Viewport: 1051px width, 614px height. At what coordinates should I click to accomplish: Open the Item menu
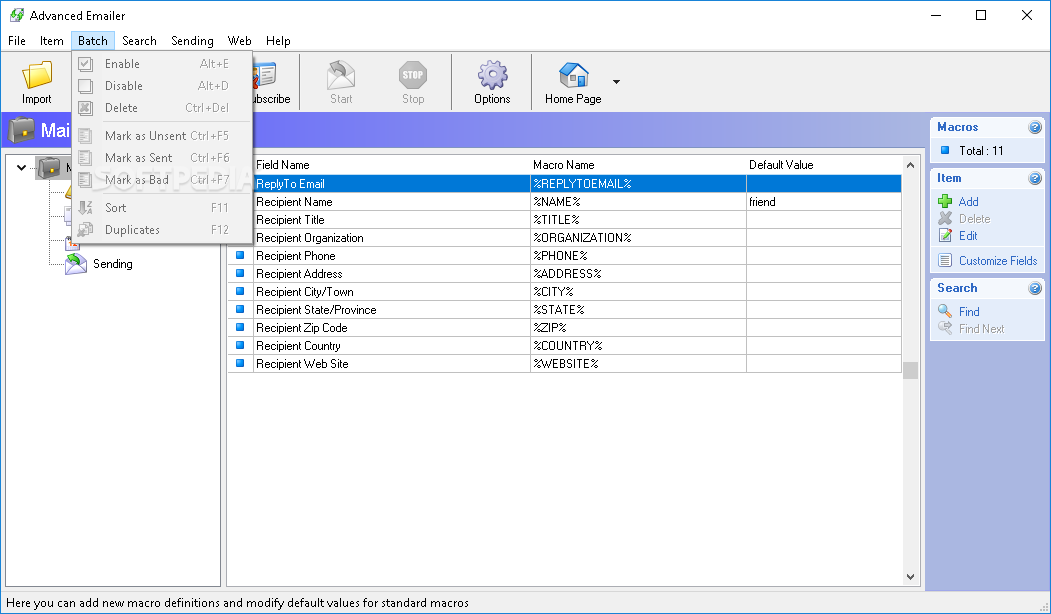[x=52, y=41]
